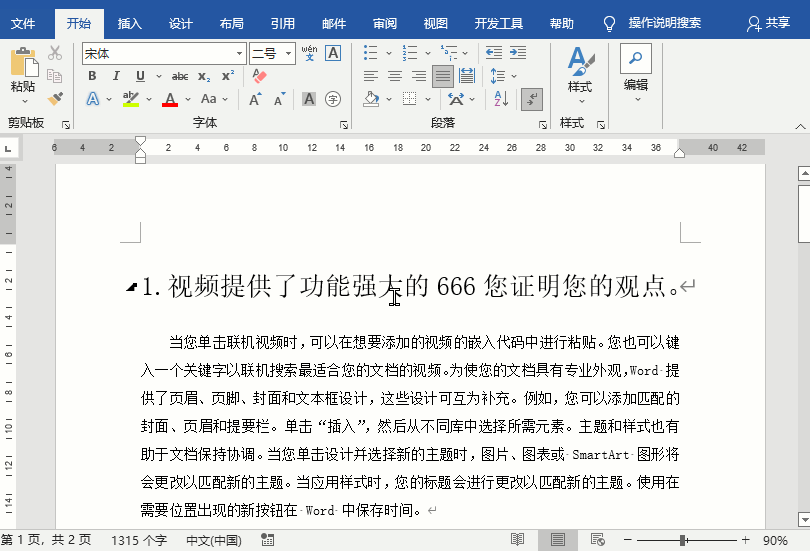Viewport: 810px width, 551px height.
Task: Switch to the 插入 tab
Action: 130,23
